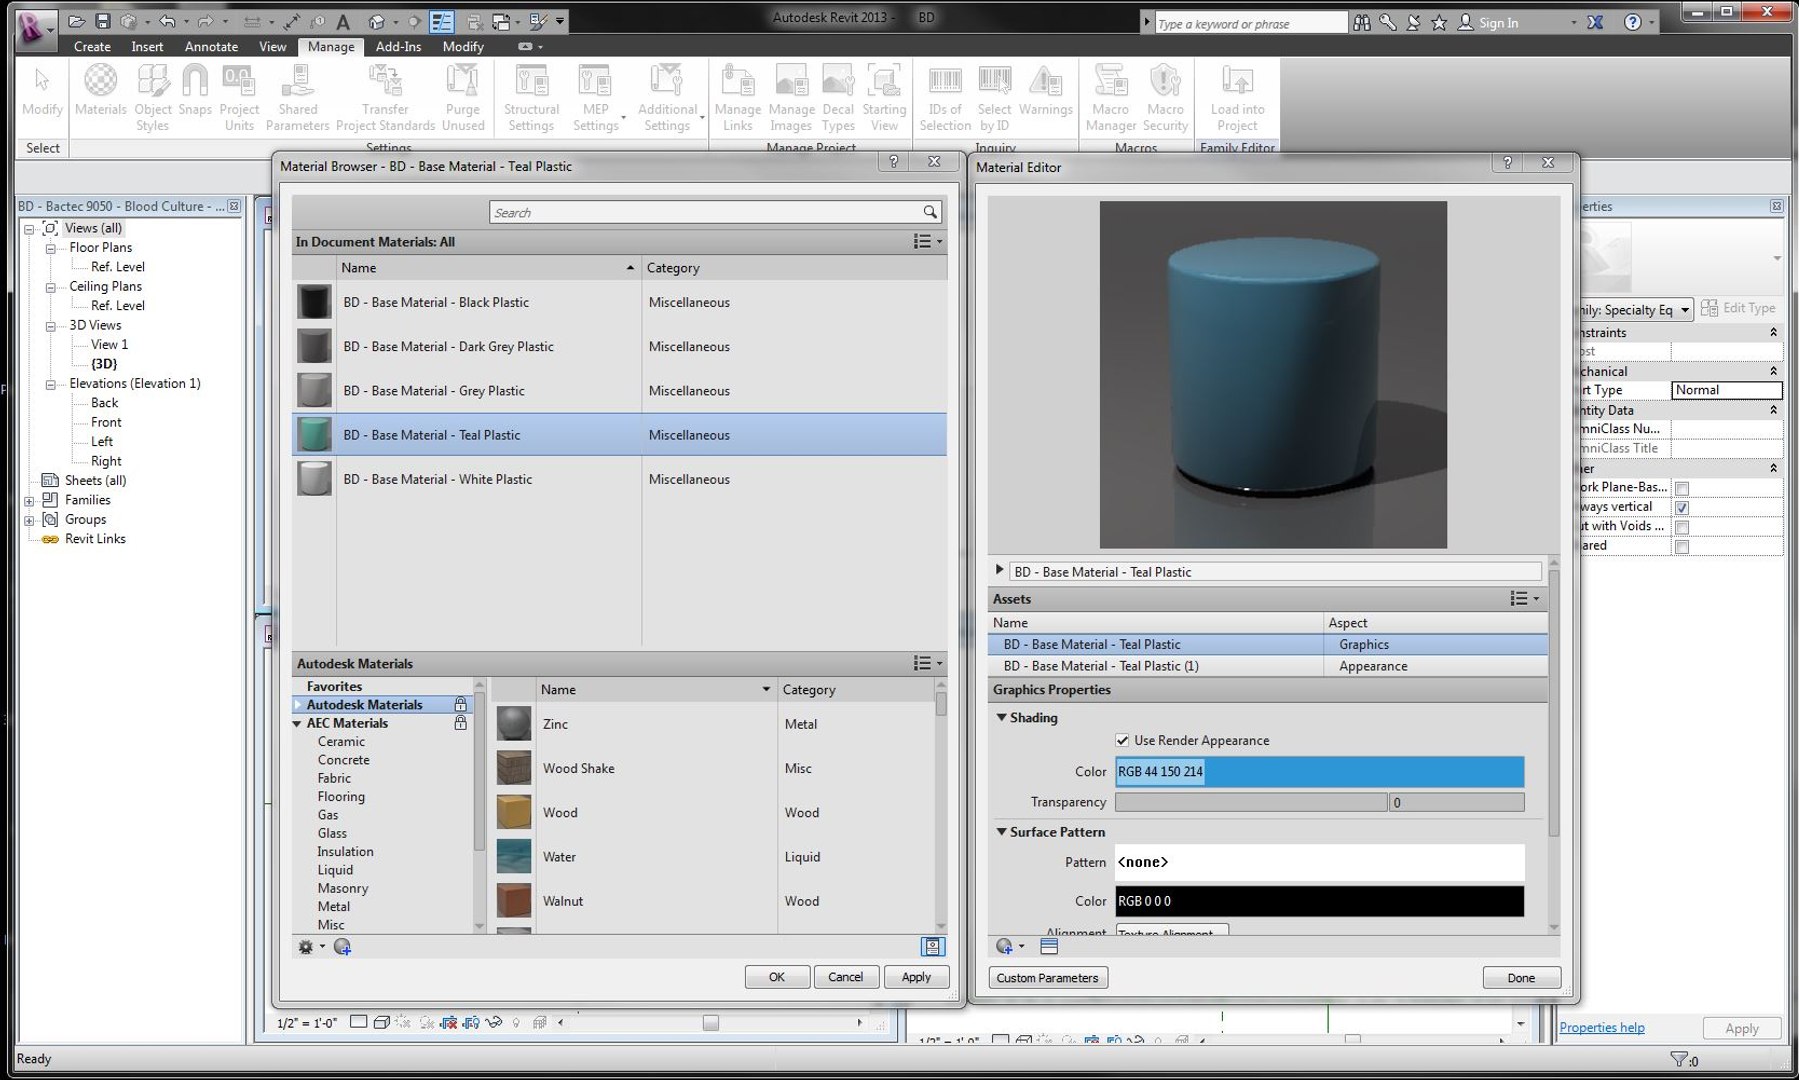The image size is (1799, 1080).
Task: Open the Add-Ins ribbon tab
Action: [398, 46]
